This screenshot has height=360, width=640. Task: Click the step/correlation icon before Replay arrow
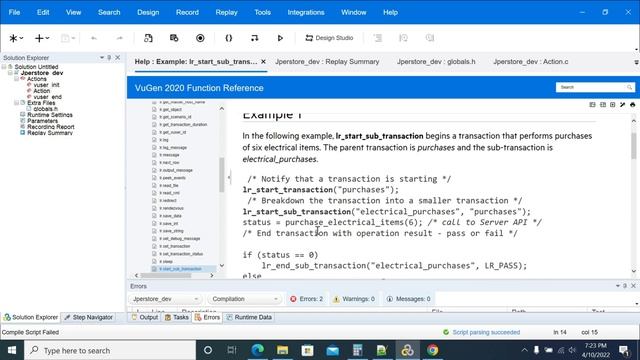tap(254, 38)
